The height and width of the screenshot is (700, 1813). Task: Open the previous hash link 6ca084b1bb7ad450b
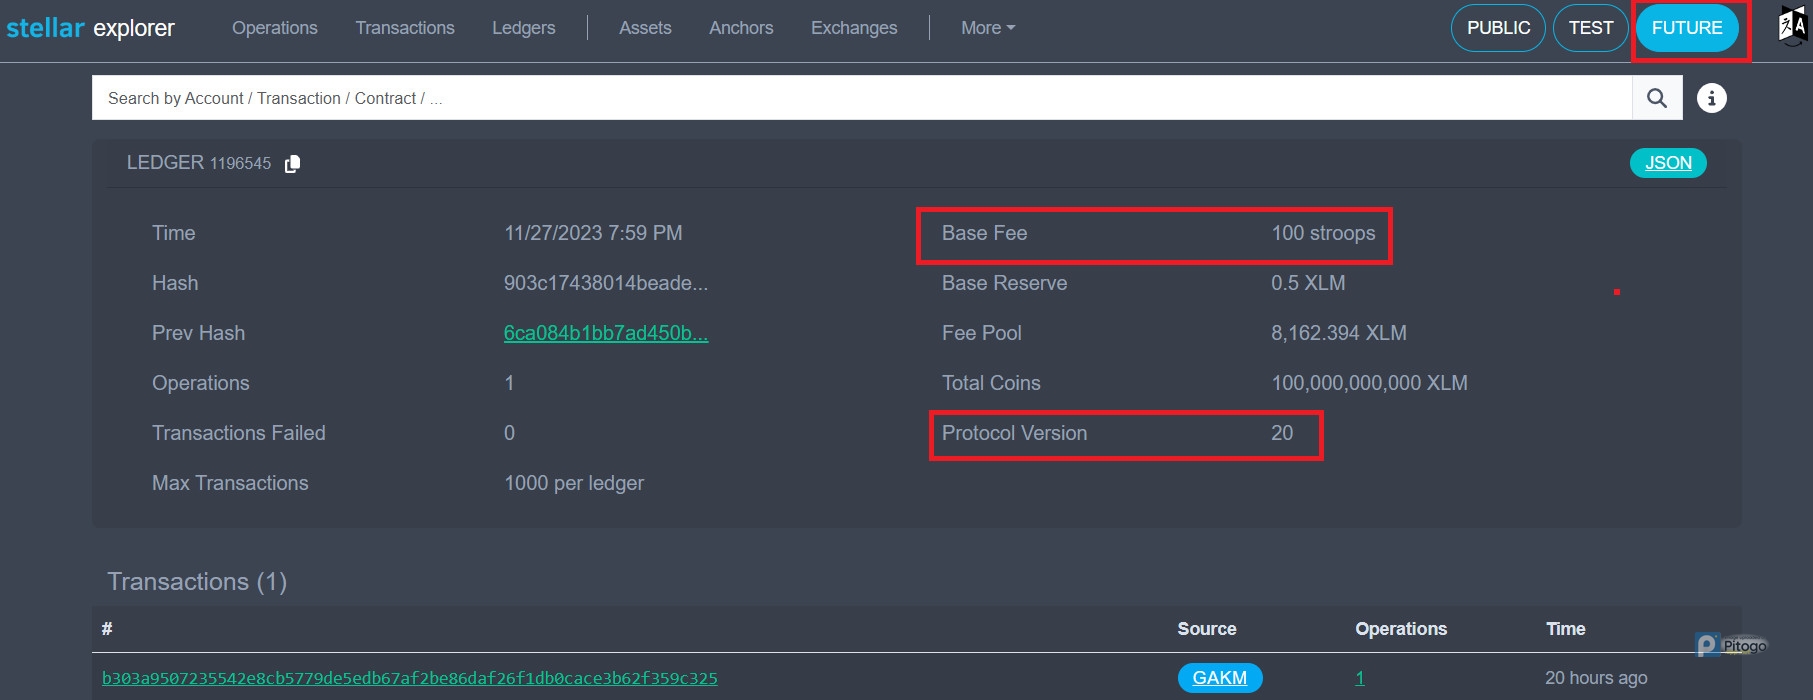pos(605,333)
